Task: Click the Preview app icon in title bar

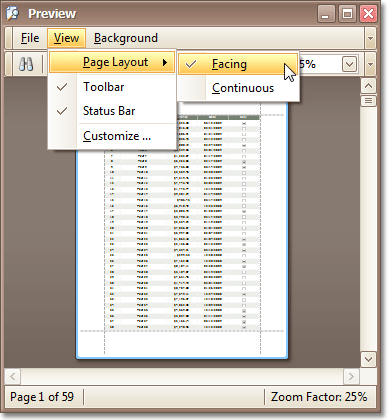Action: point(13,13)
